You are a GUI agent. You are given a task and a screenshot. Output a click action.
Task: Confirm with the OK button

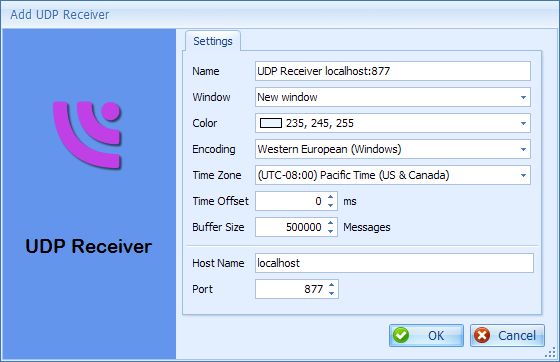[426, 335]
